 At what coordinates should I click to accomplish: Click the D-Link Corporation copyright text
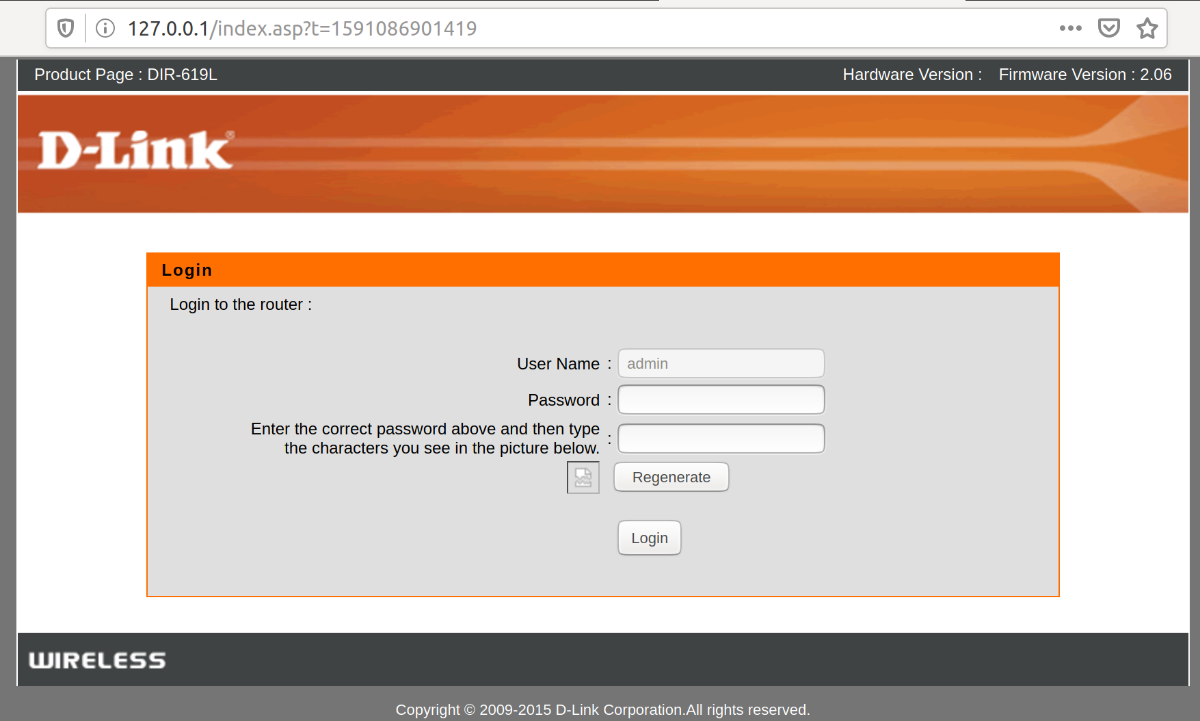pos(602,710)
